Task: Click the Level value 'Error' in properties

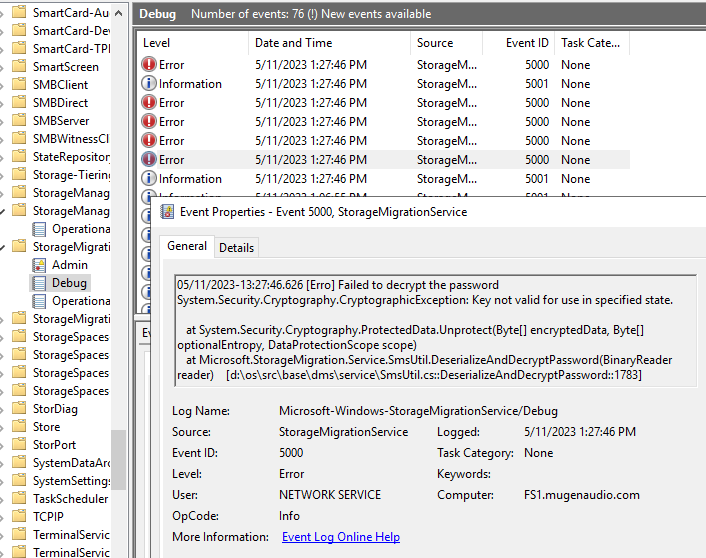Action: pyautogui.click(x=291, y=474)
